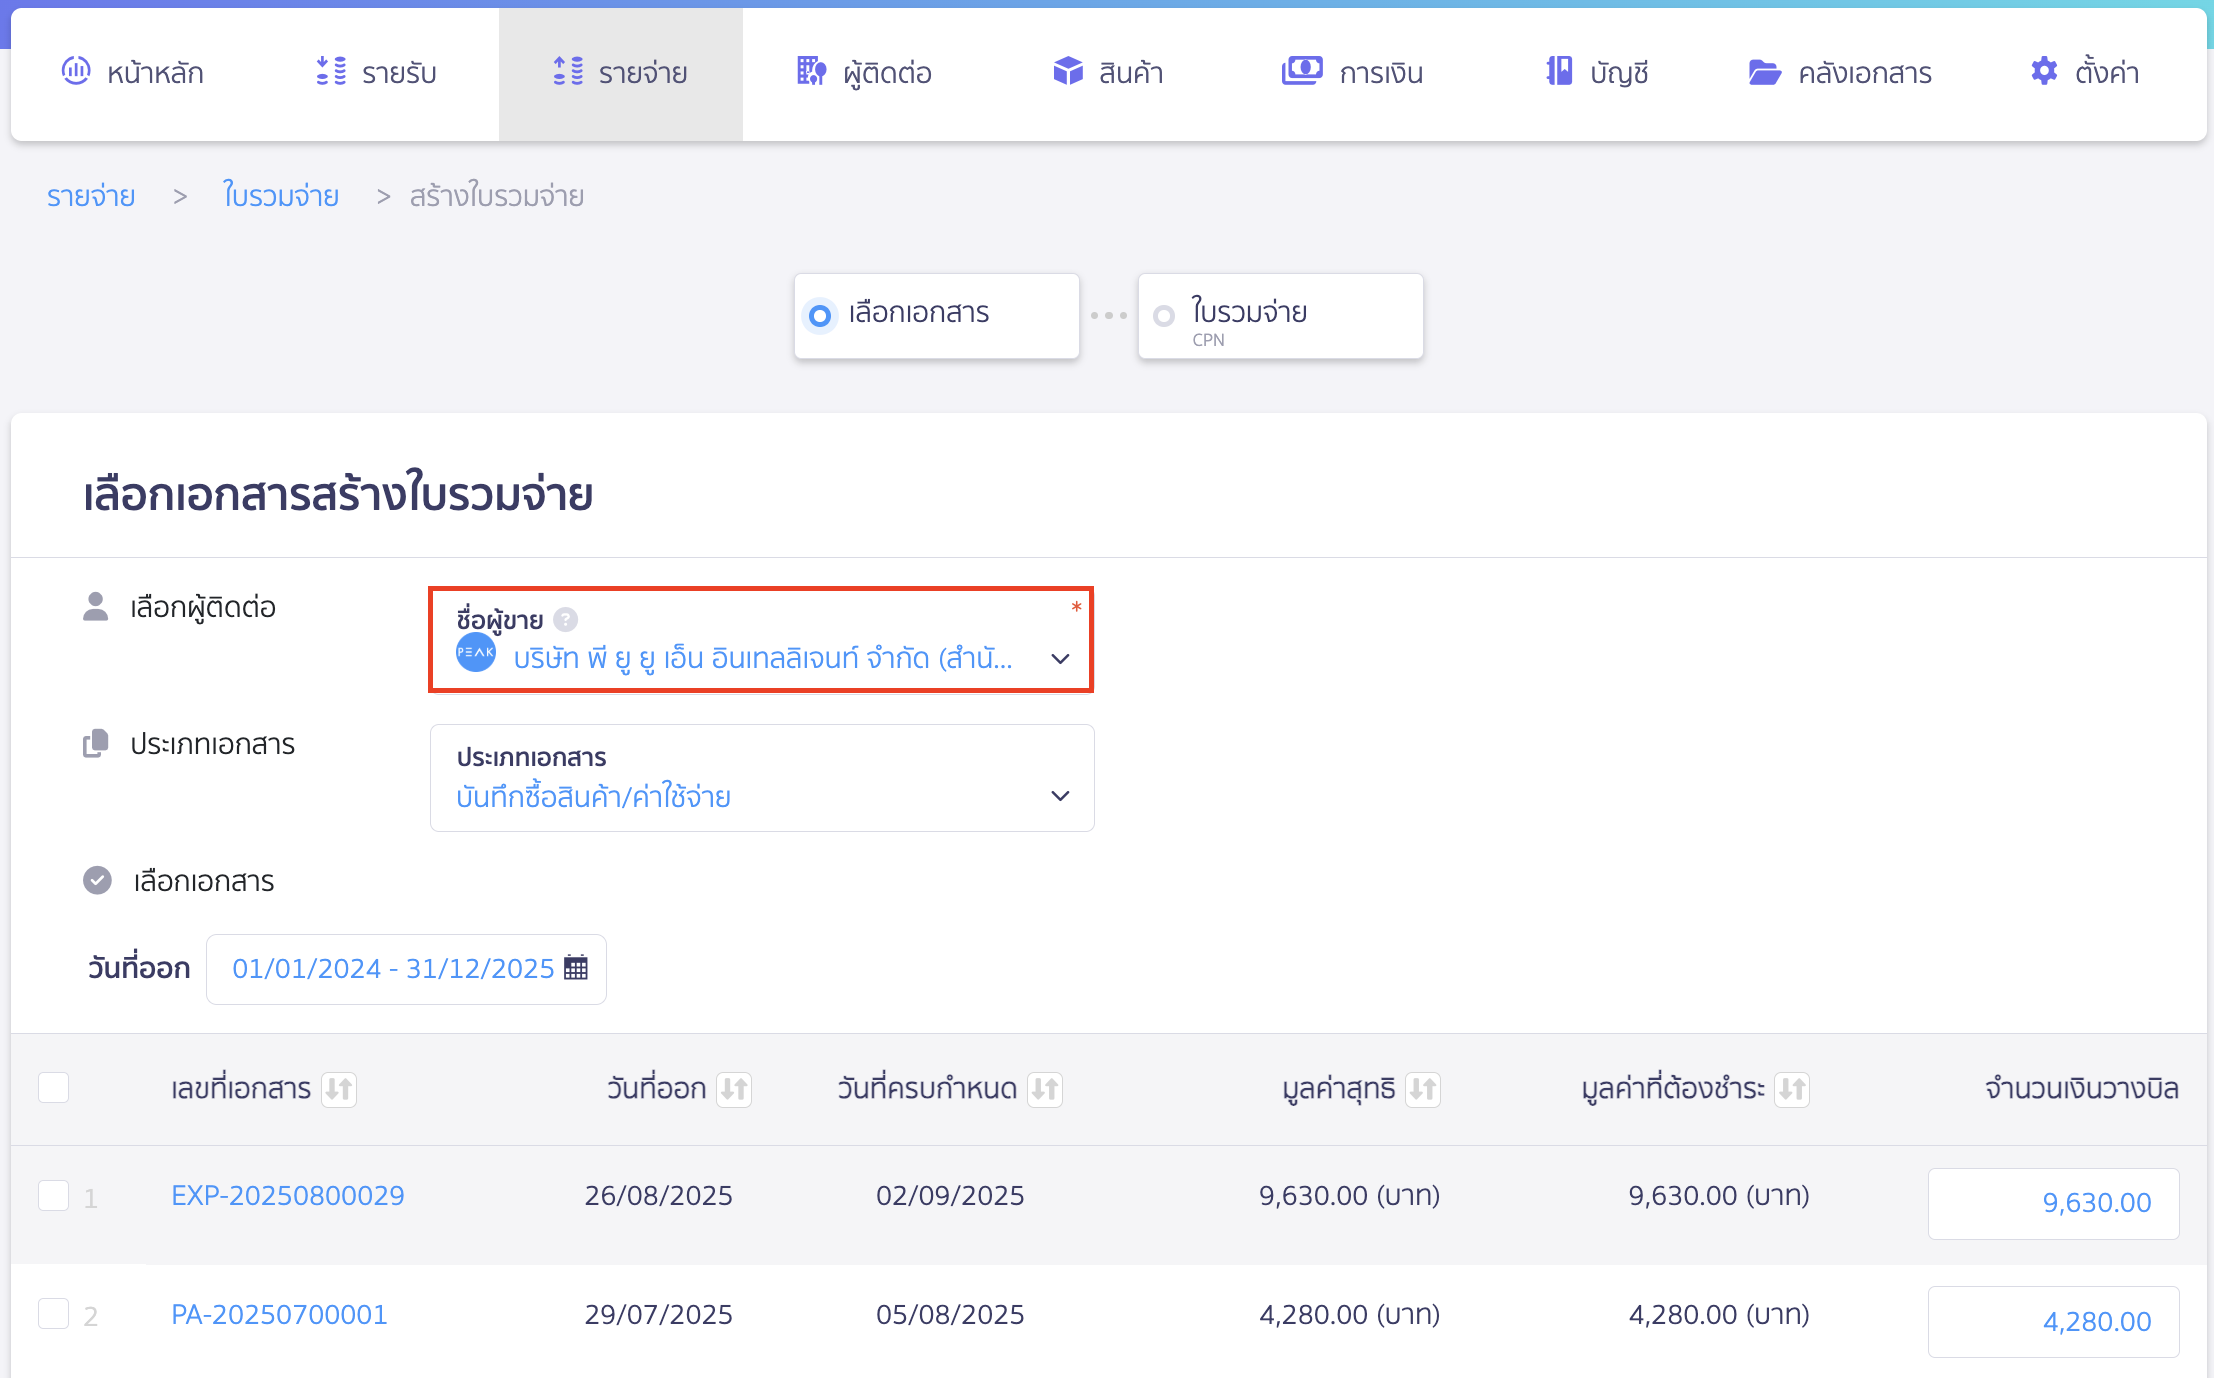This screenshot has width=2214, height=1378.
Task: Tick the checkbox for PA-20250700001 row
Action: pos(53,1313)
